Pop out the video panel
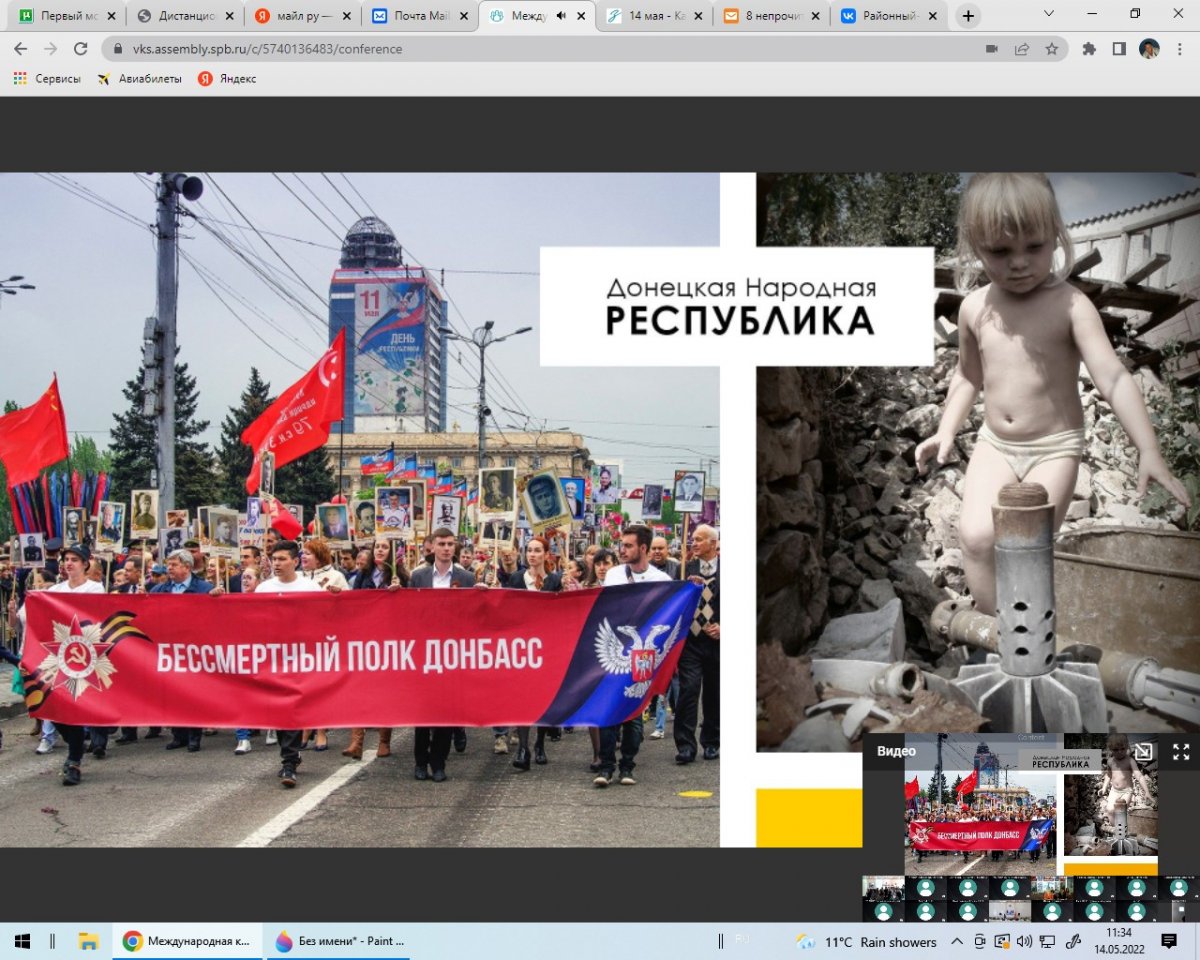The width and height of the screenshot is (1200, 960). pyautogui.click(x=1143, y=752)
